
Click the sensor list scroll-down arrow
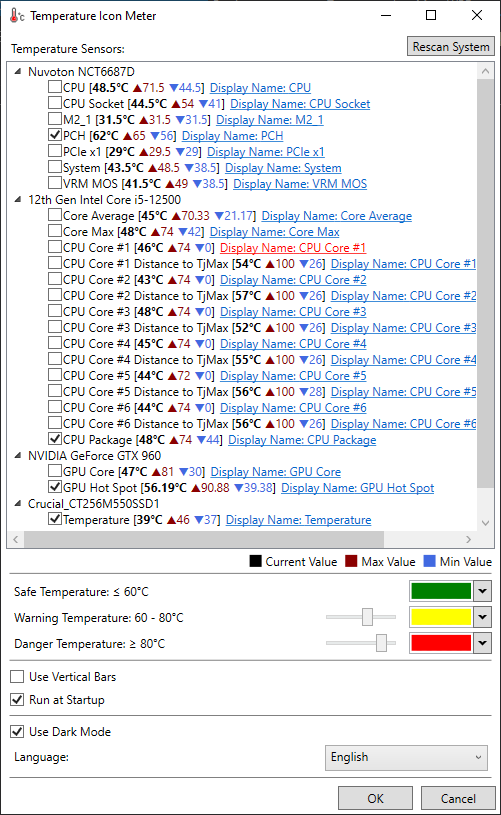point(485,522)
